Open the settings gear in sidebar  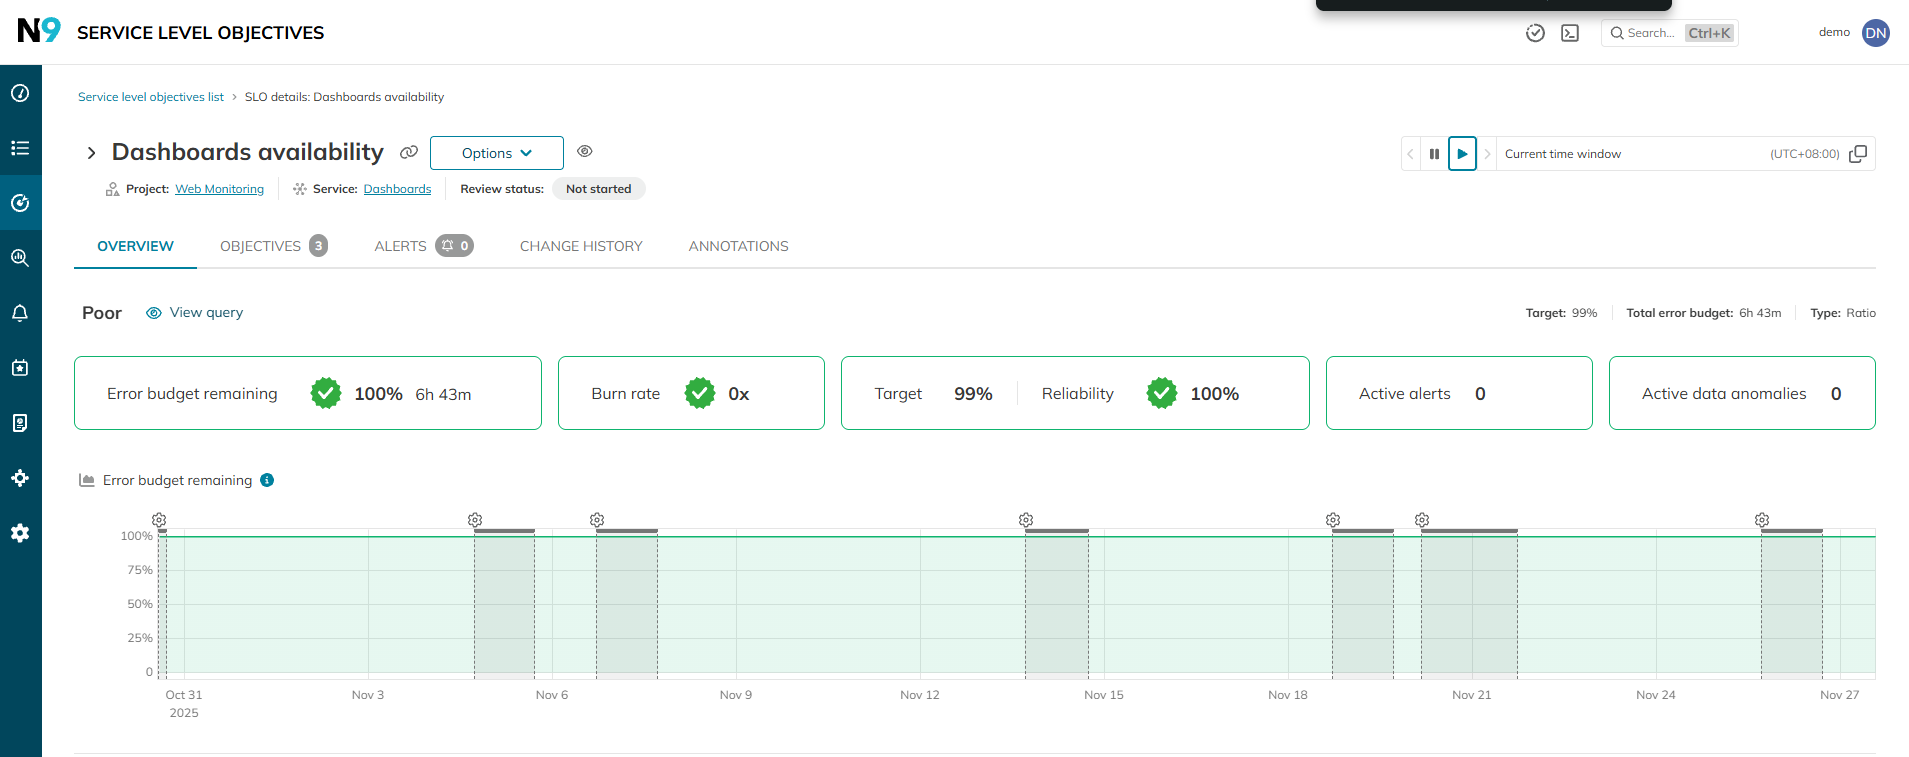(x=20, y=533)
